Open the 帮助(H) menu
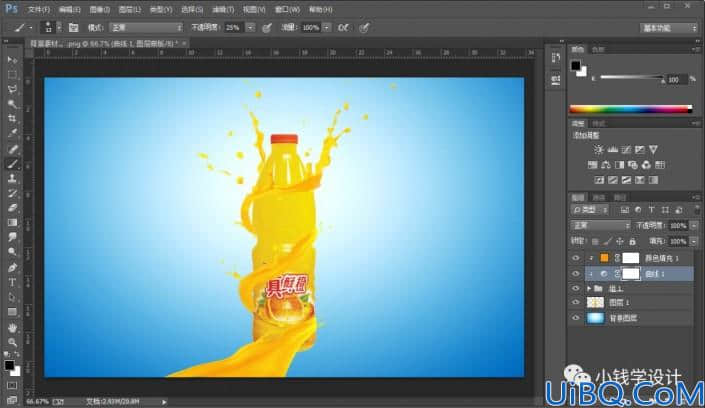Image resolution: width=705 pixels, height=408 pixels. 321,9
